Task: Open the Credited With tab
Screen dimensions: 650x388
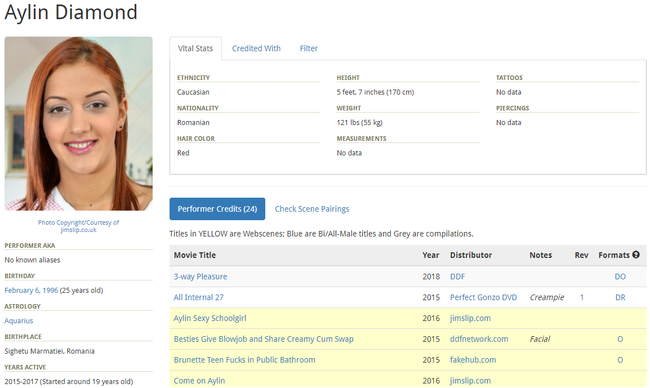Action: point(256,48)
